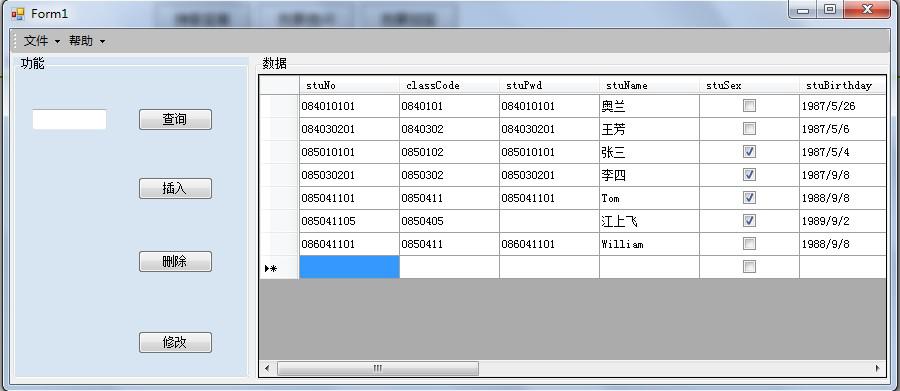Click the horizontal scrollbar thumb

378,368
